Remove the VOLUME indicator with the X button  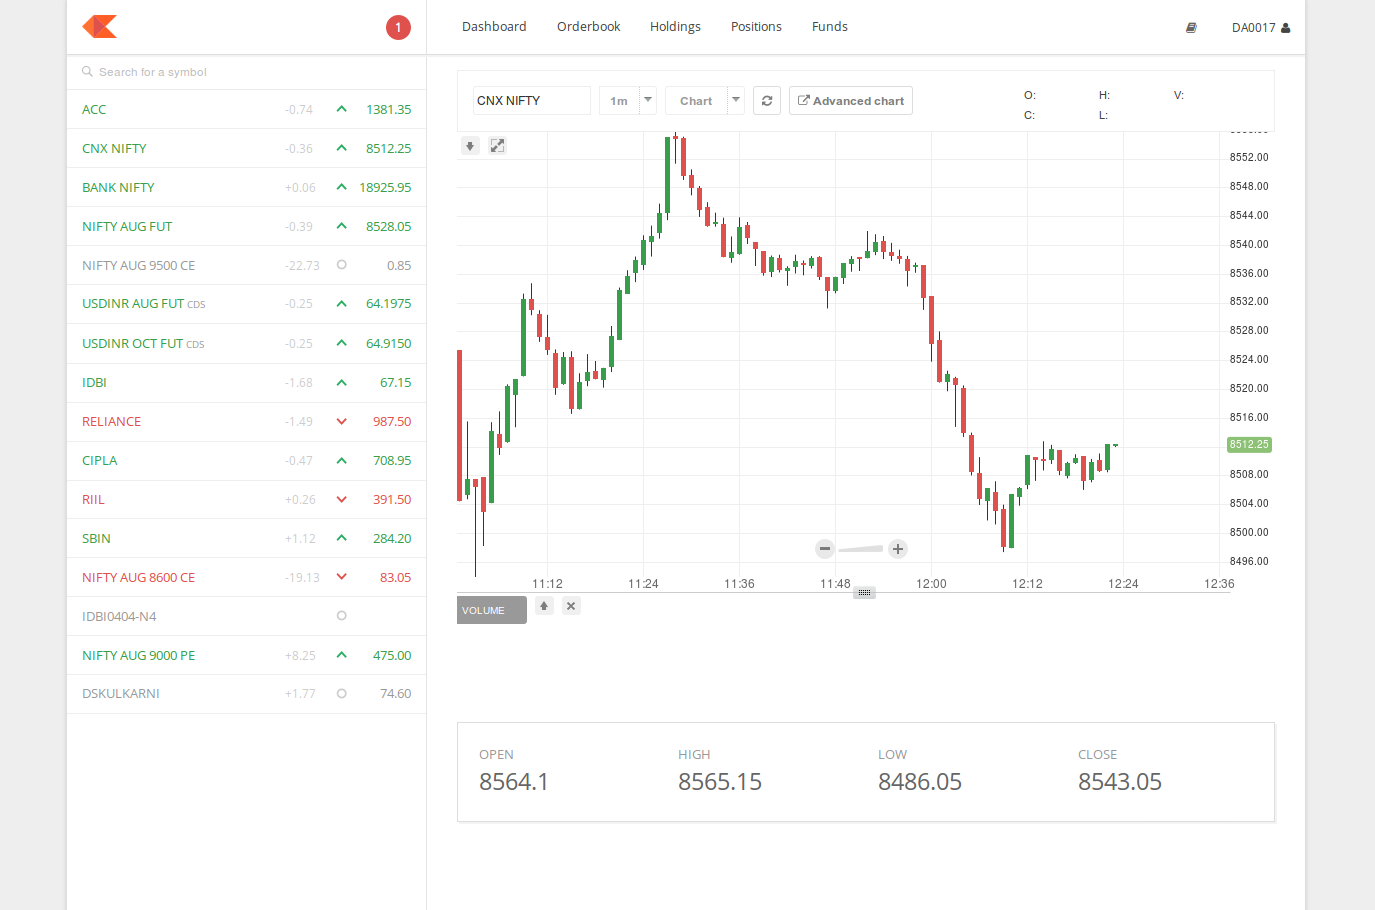click(571, 606)
